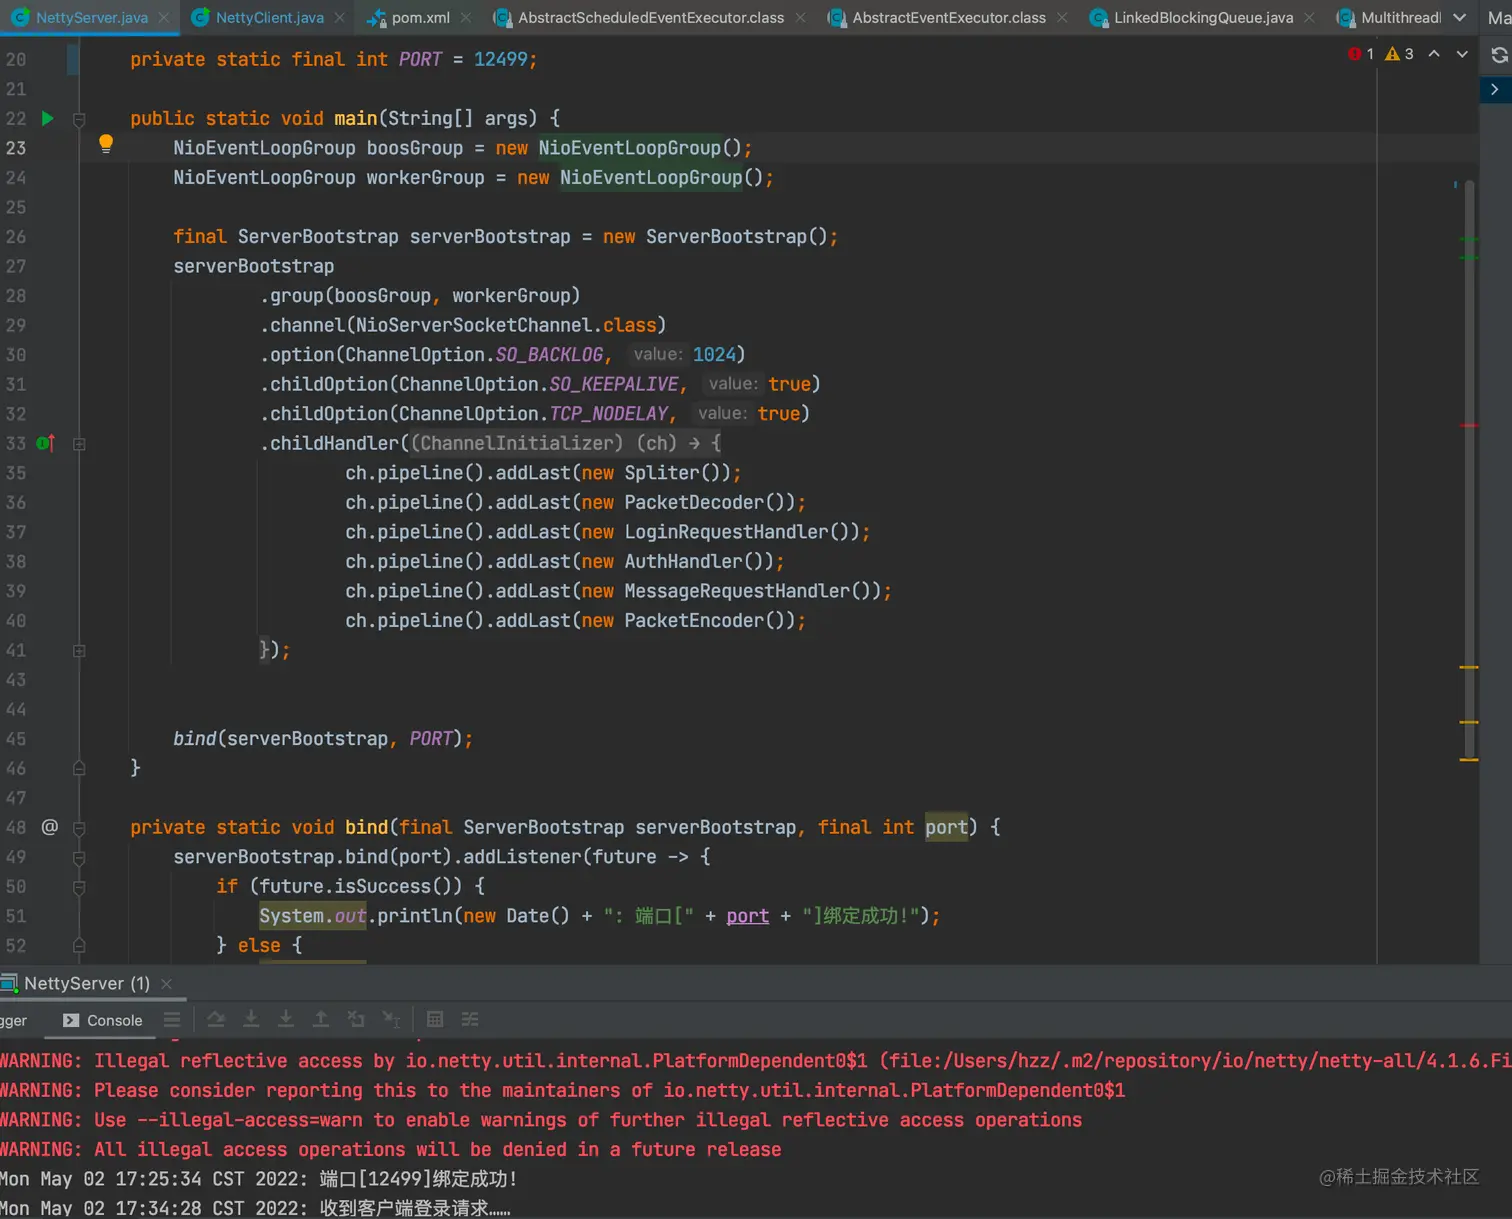Click the editor vertical scrollbar thumb
This screenshot has width=1512, height=1219.
click(x=1470, y=470)
